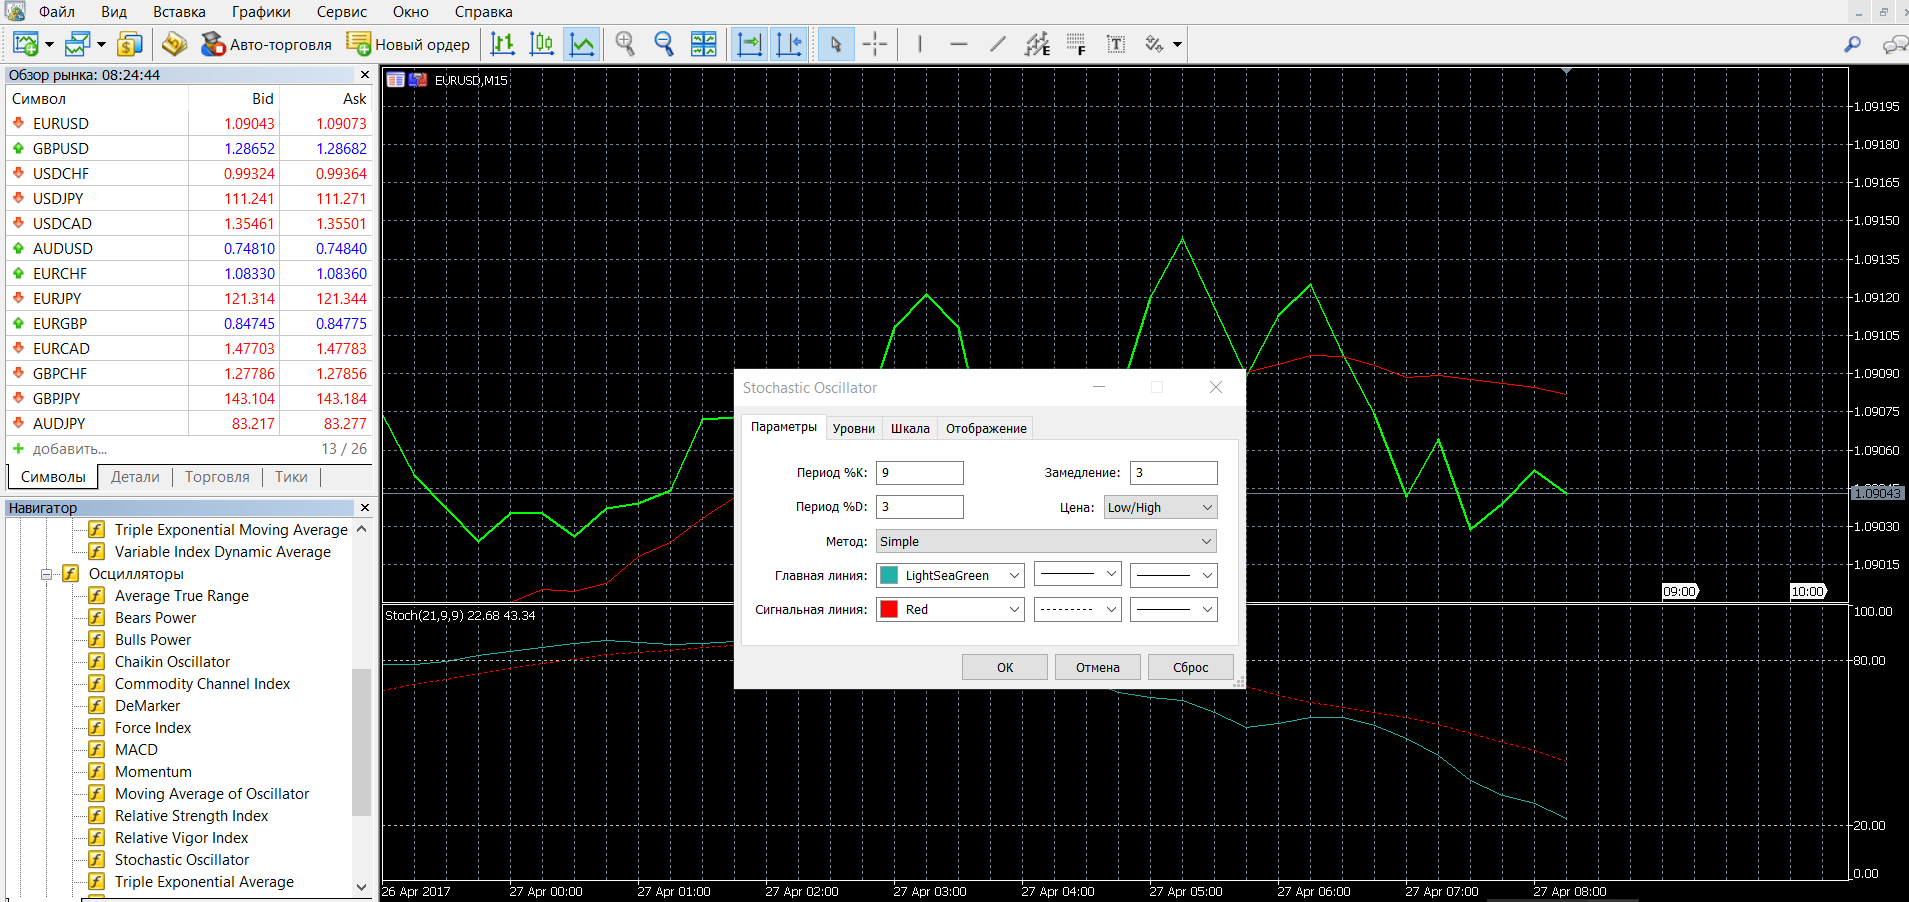Switch chart to candlesticks mode
The width and height of the screenshot is (1909, 902).
(541, 44)
